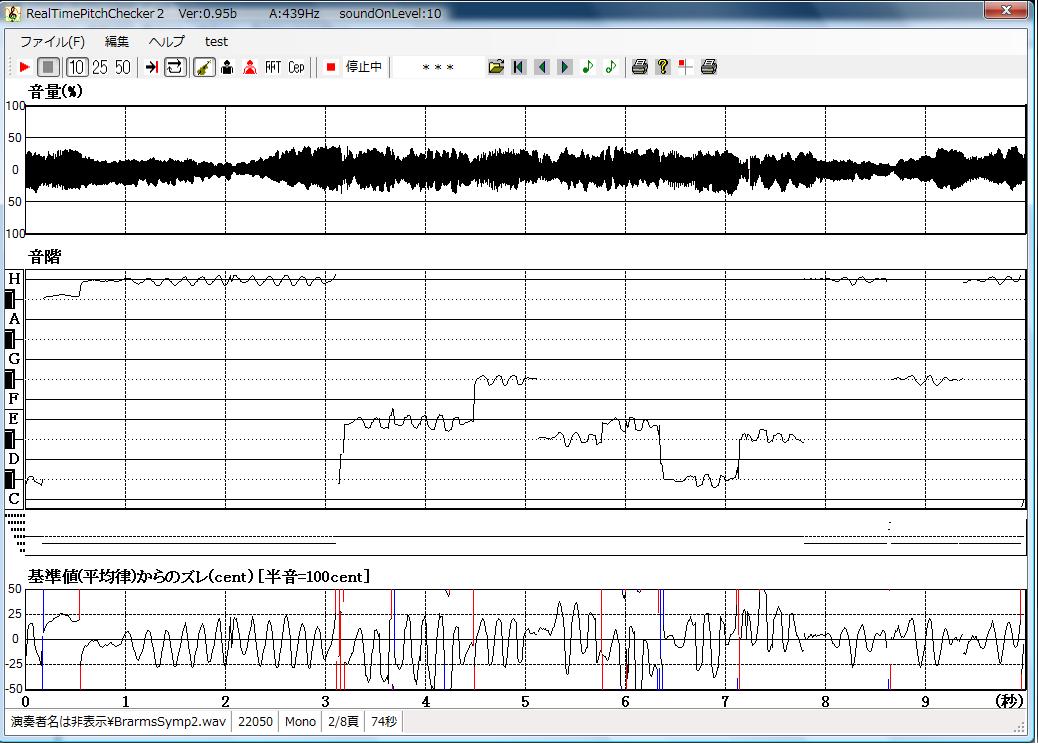Open the ヘルプ menu

166,42
